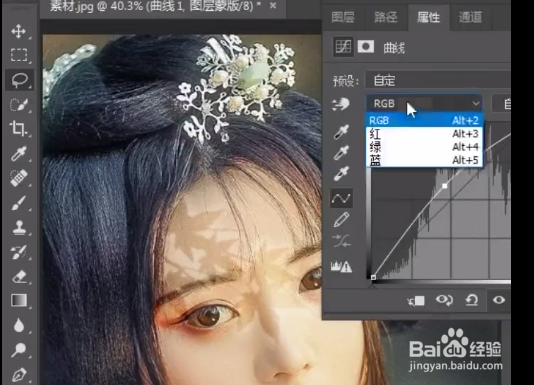Switch to the 通道 tab
The width and height of the screenshot is (534, 385).
[x=471, y=17]
